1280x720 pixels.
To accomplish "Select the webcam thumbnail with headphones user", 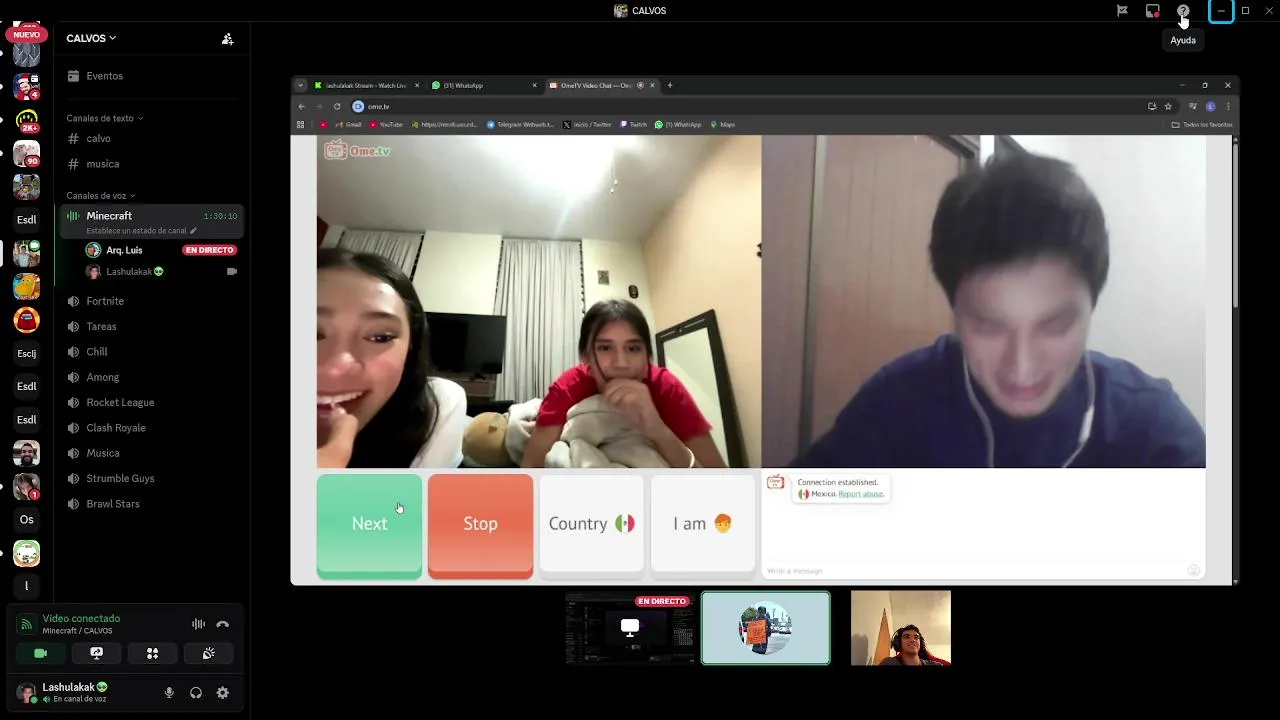I will tap(901, 628).
